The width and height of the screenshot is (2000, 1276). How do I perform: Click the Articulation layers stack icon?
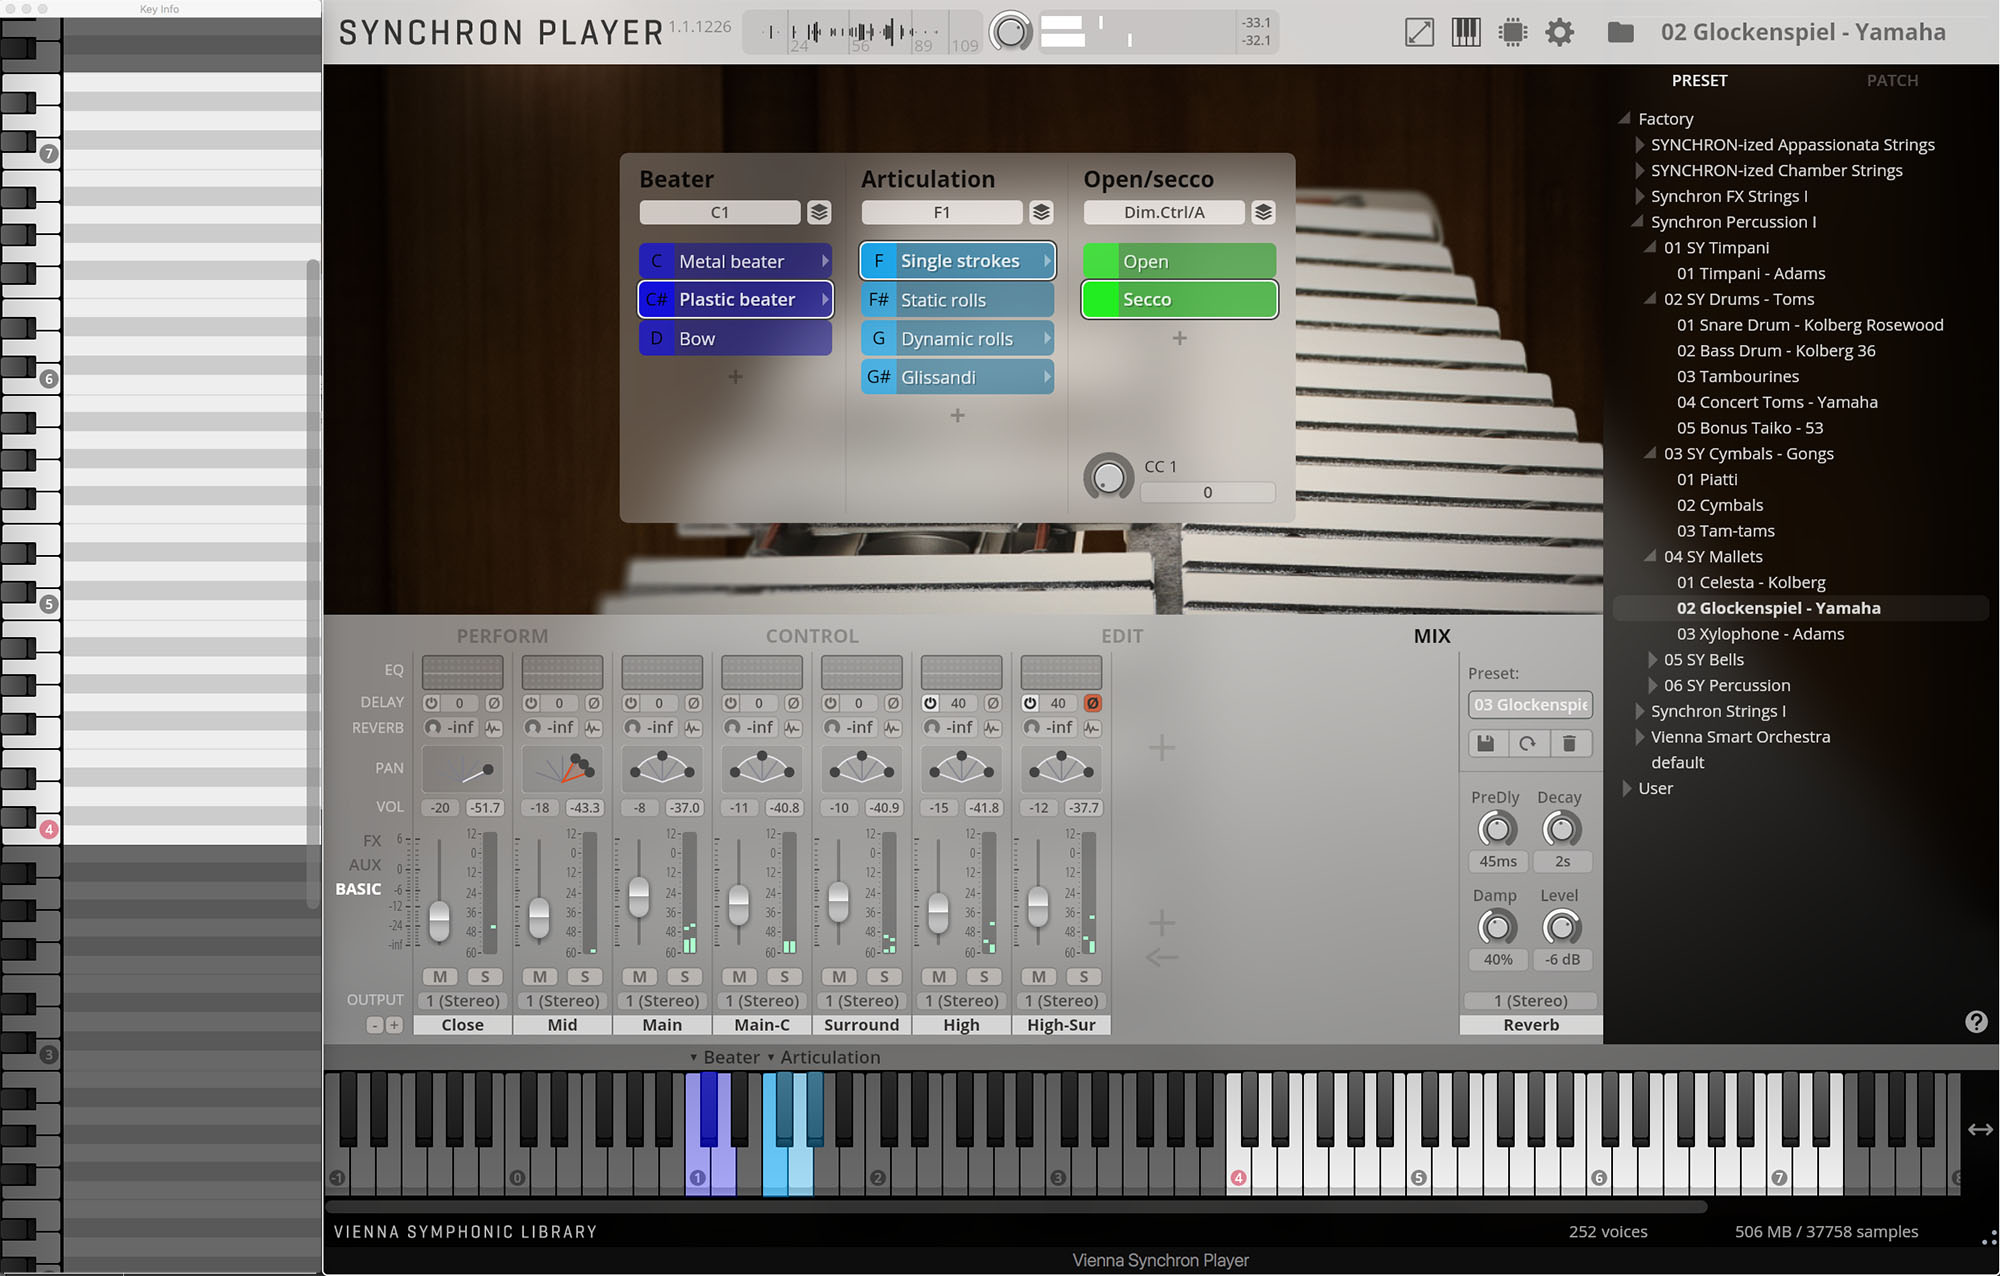[1041, 212]
